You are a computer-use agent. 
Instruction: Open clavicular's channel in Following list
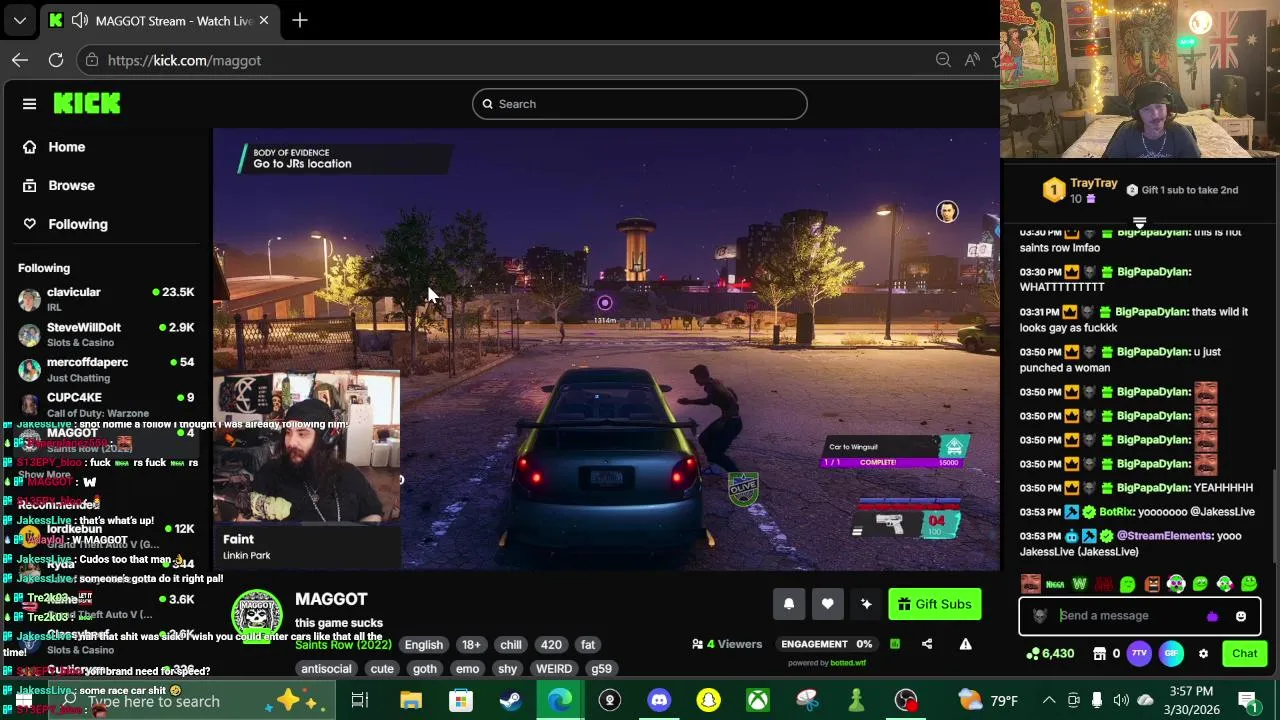106,298
